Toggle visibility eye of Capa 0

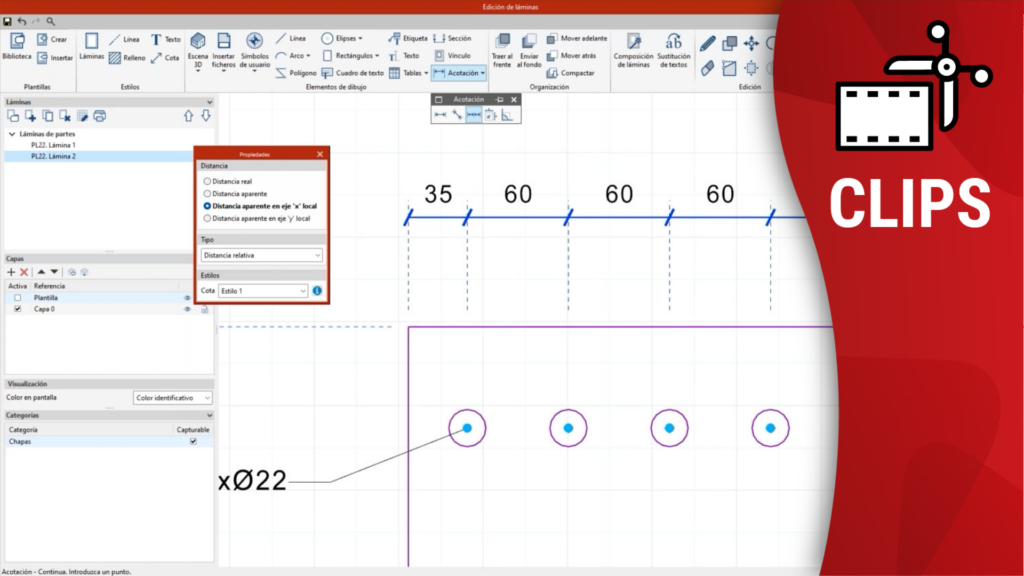[187, 310]
